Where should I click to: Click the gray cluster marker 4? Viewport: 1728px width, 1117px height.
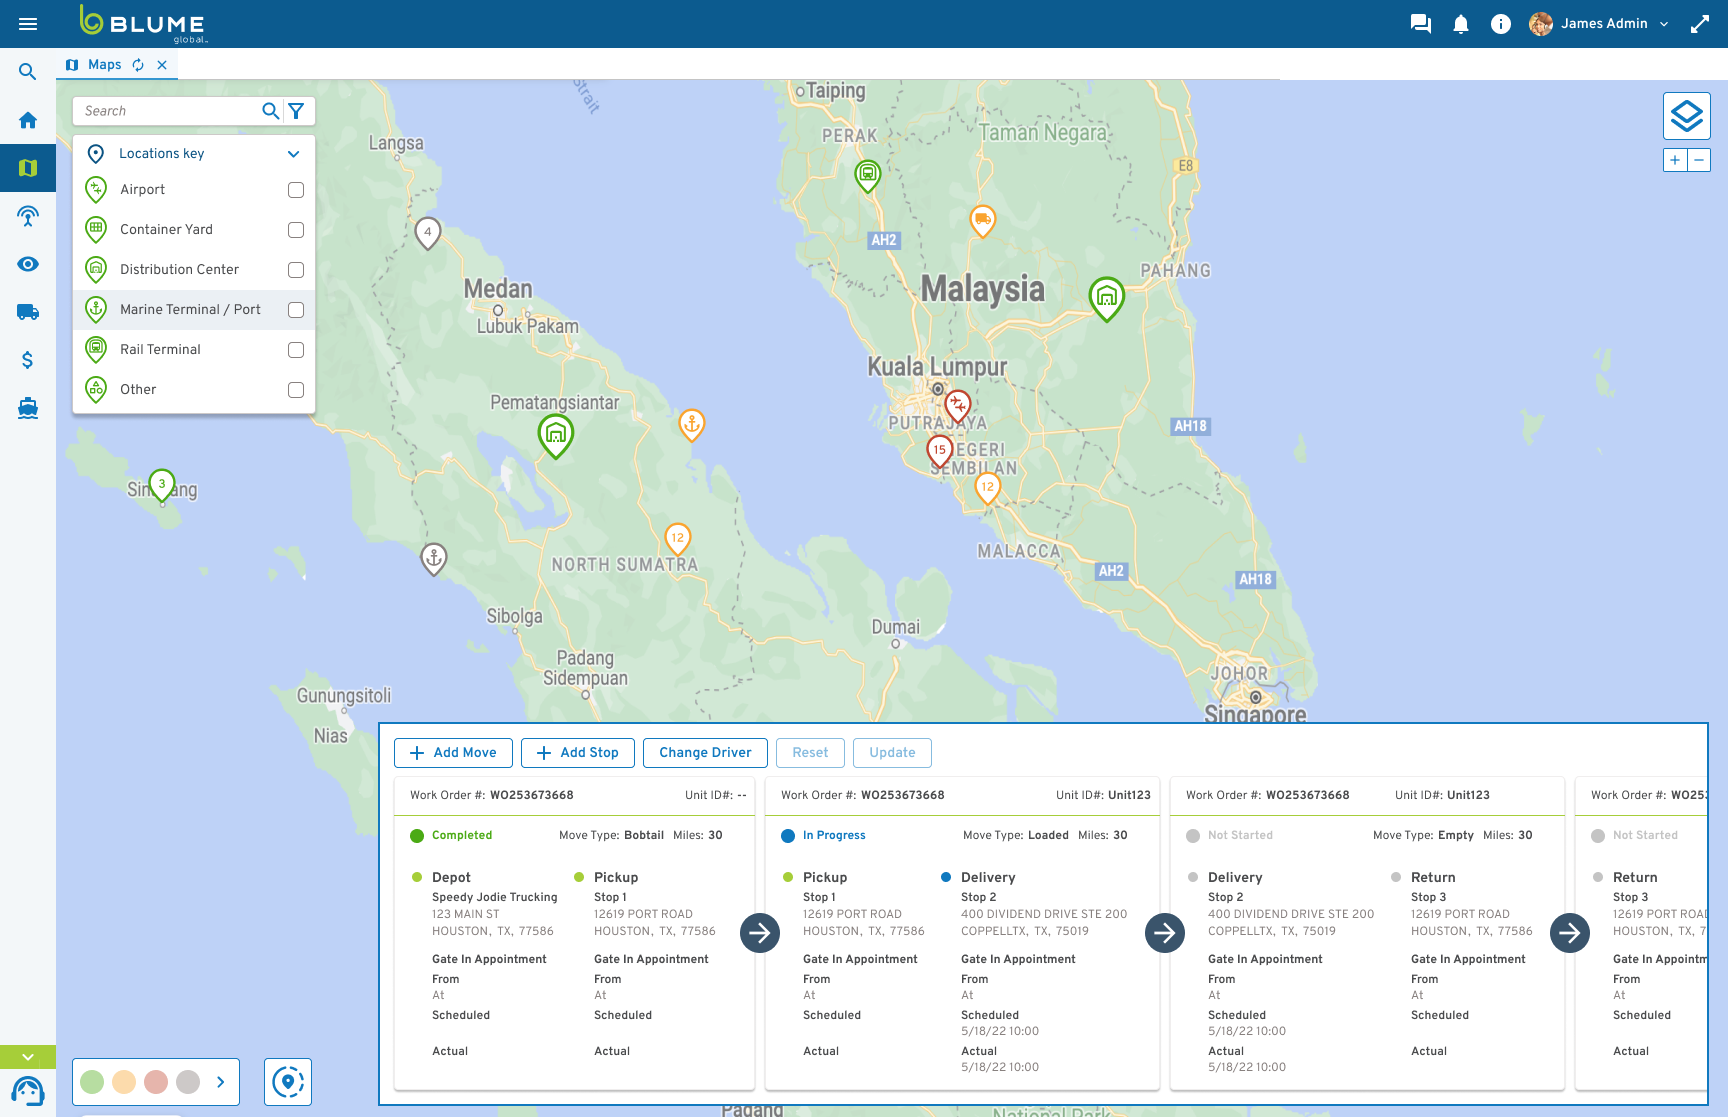point(428,233)
